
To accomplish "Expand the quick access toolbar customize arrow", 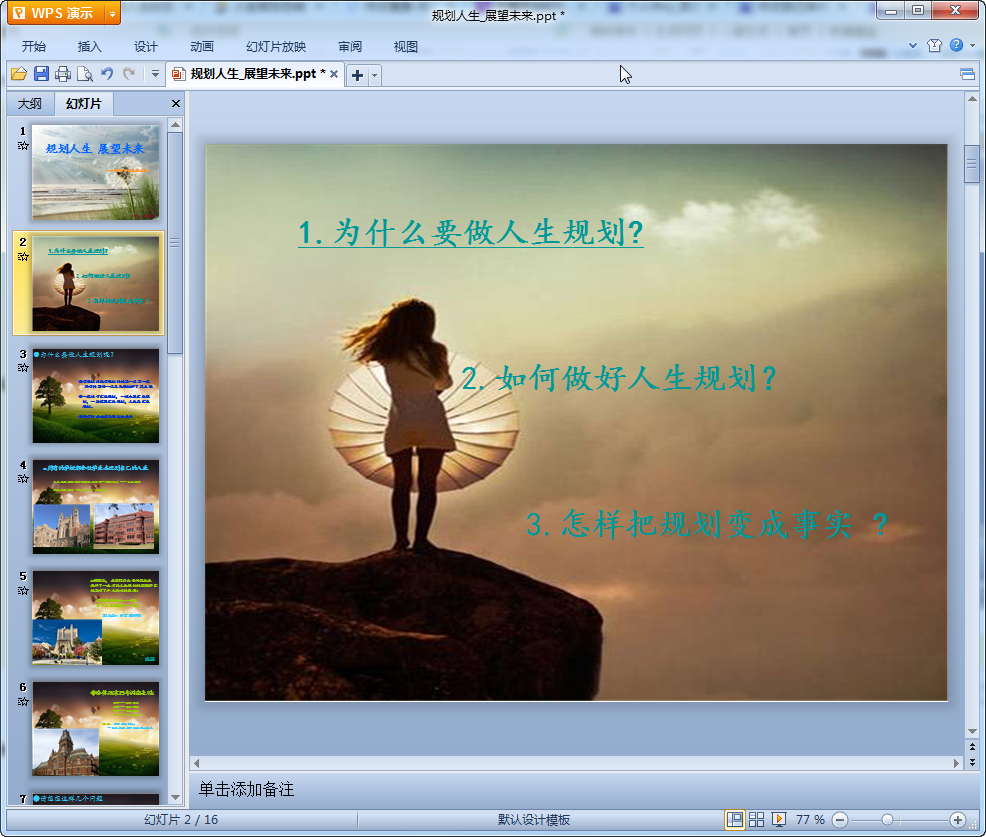I will click(155, 74).
